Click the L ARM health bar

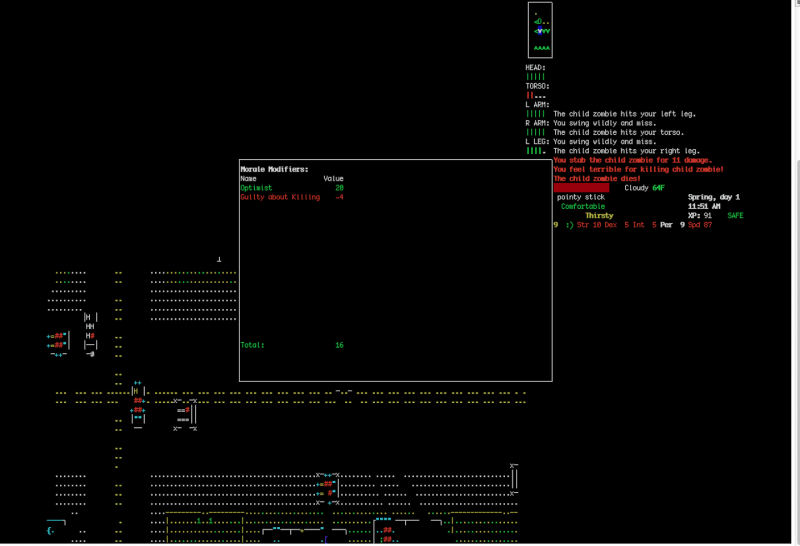[x=535, y=114]
